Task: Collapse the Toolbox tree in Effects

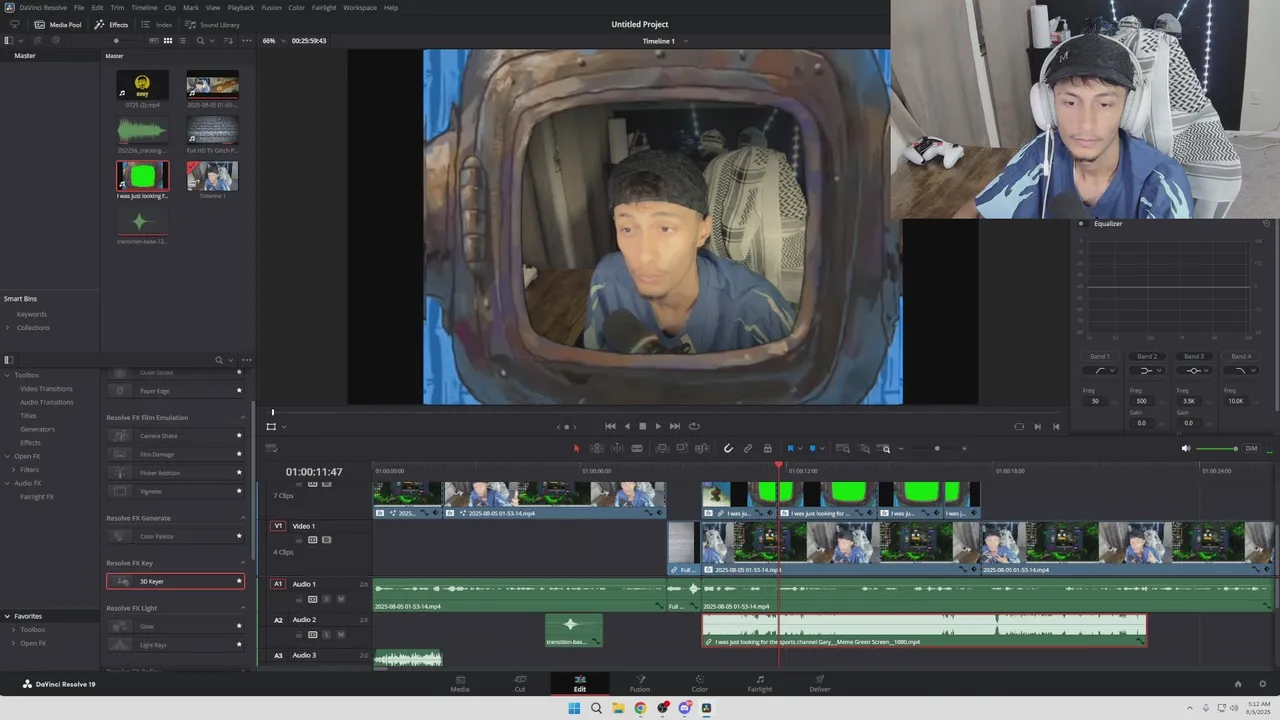Action: pyautogui.click(x=7, y=375)
